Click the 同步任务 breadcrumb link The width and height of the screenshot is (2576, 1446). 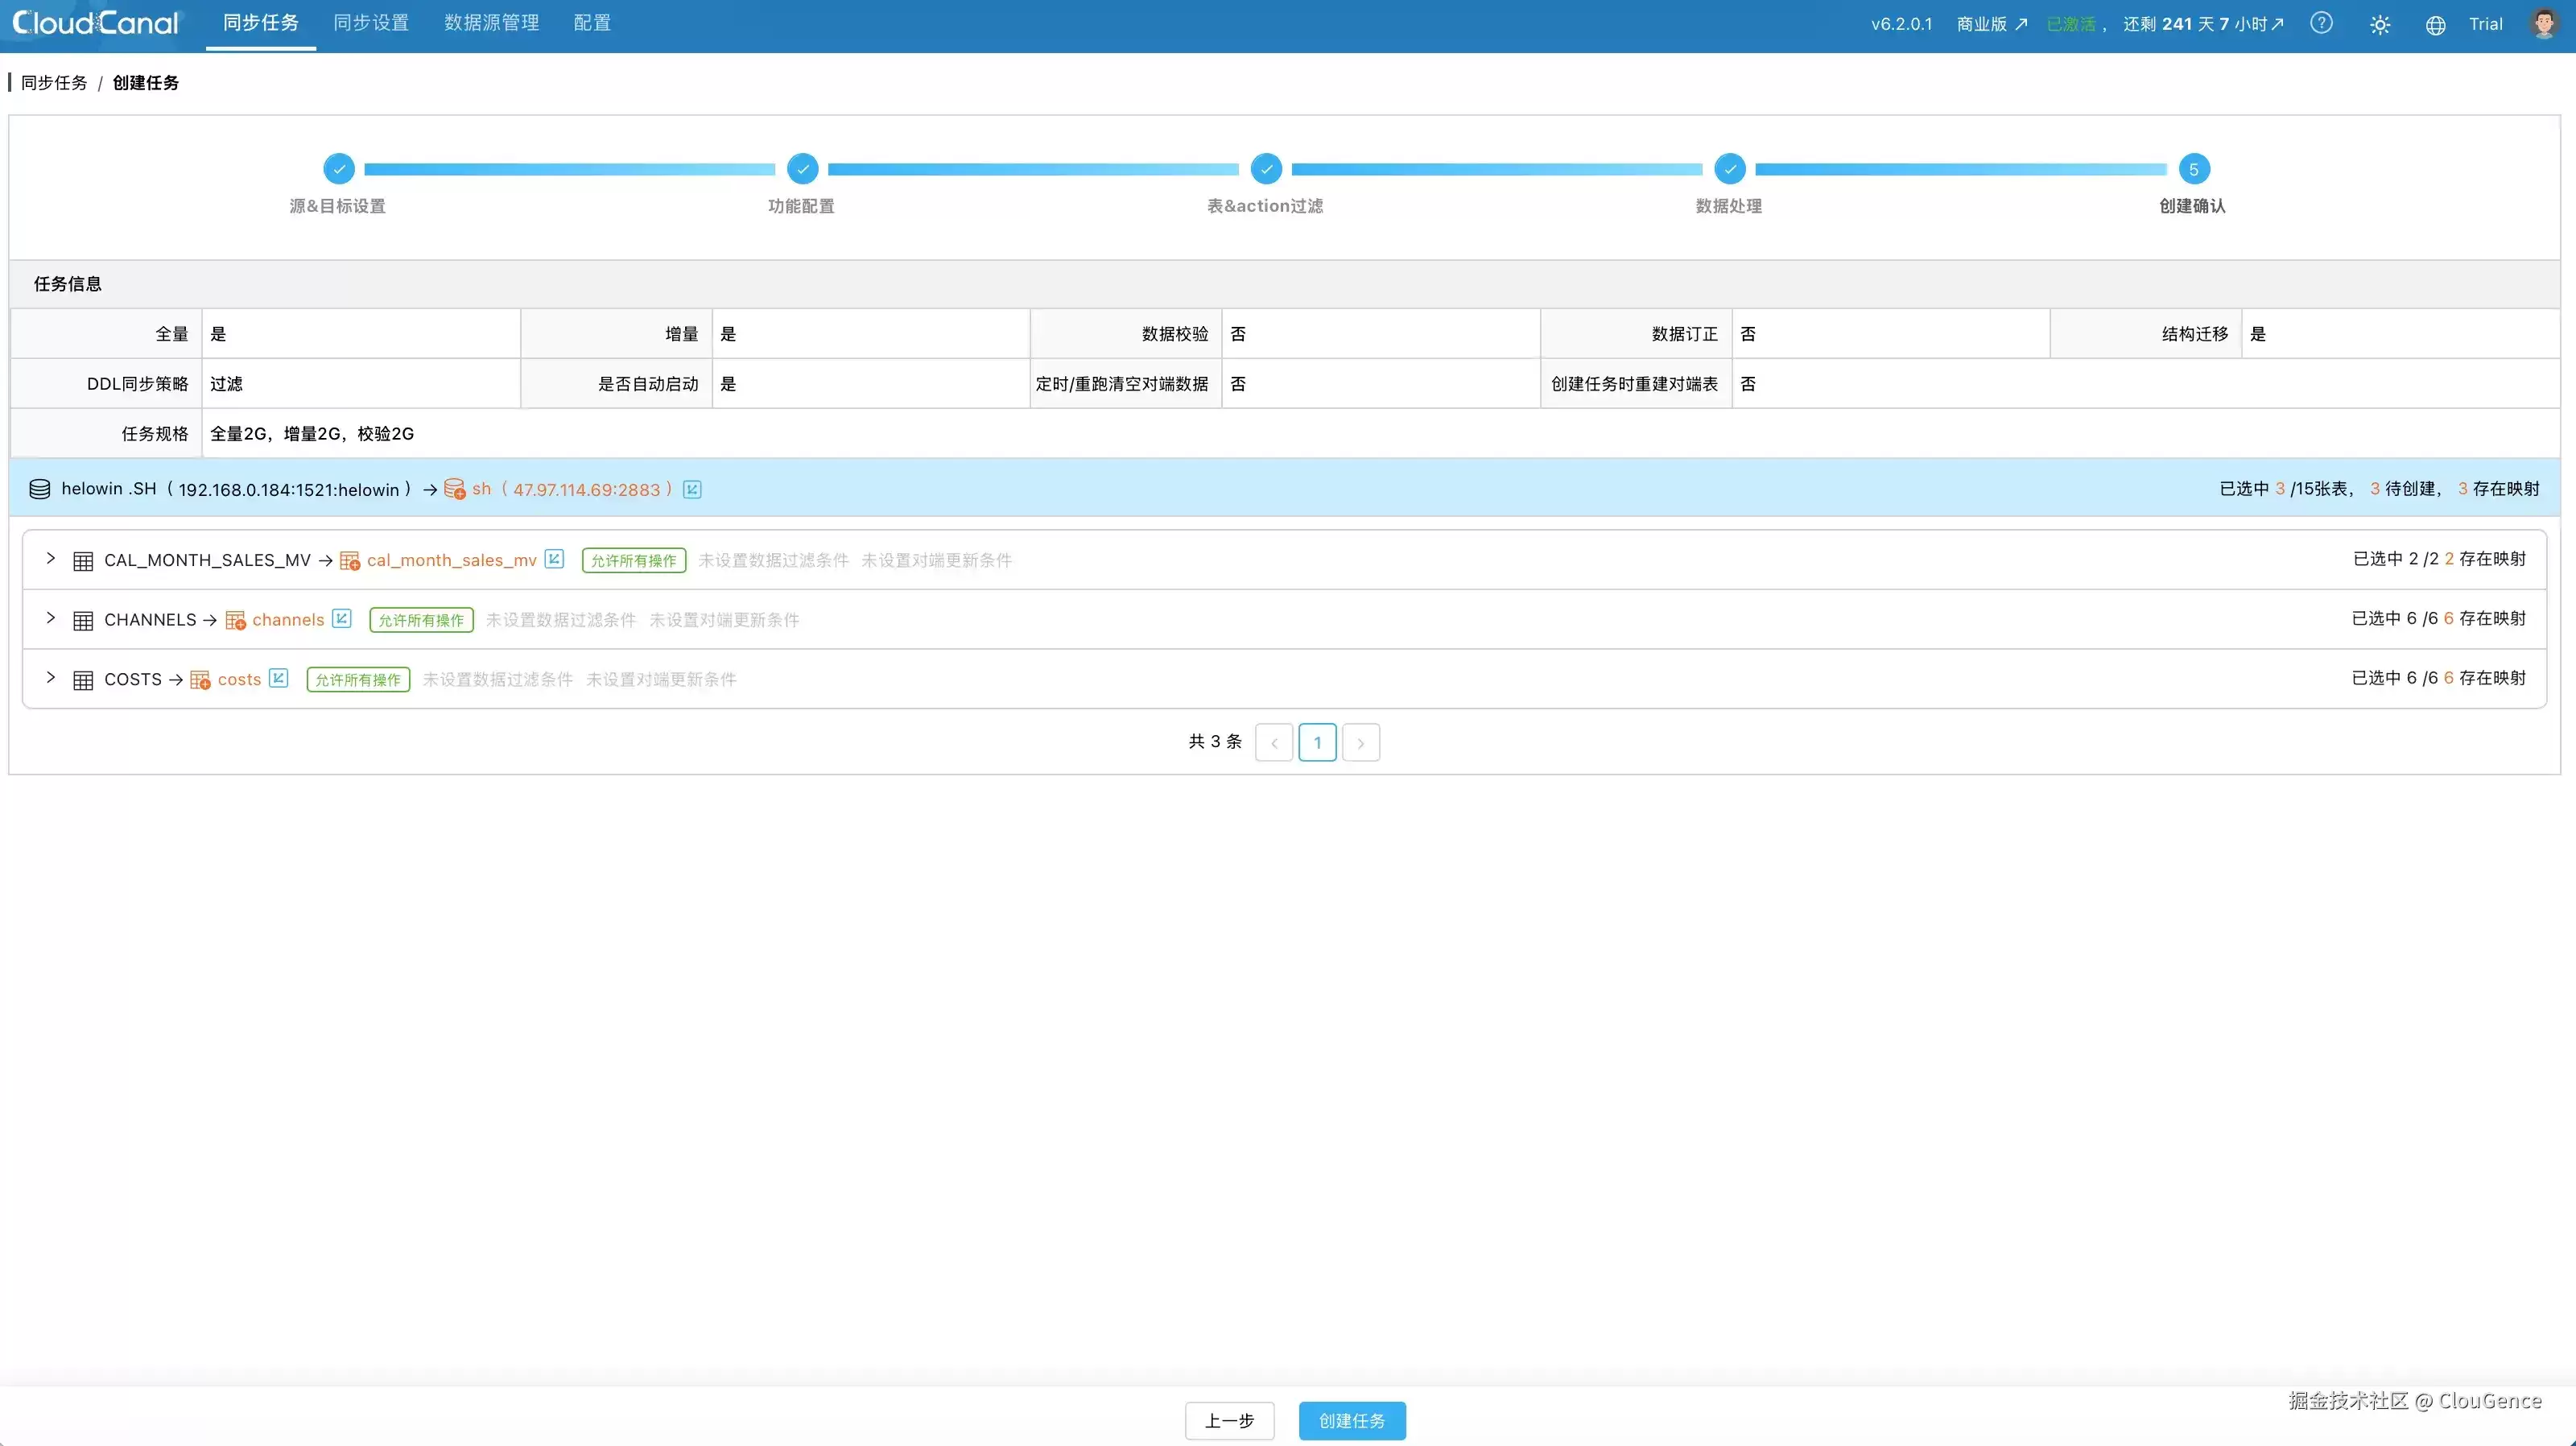pos(54,83)
